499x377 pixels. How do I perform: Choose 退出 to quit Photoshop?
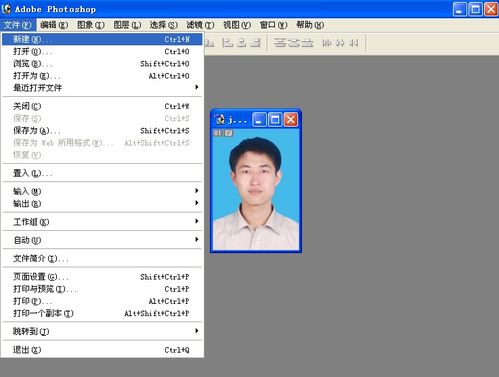pyautogui.click(x=102, y=350)
